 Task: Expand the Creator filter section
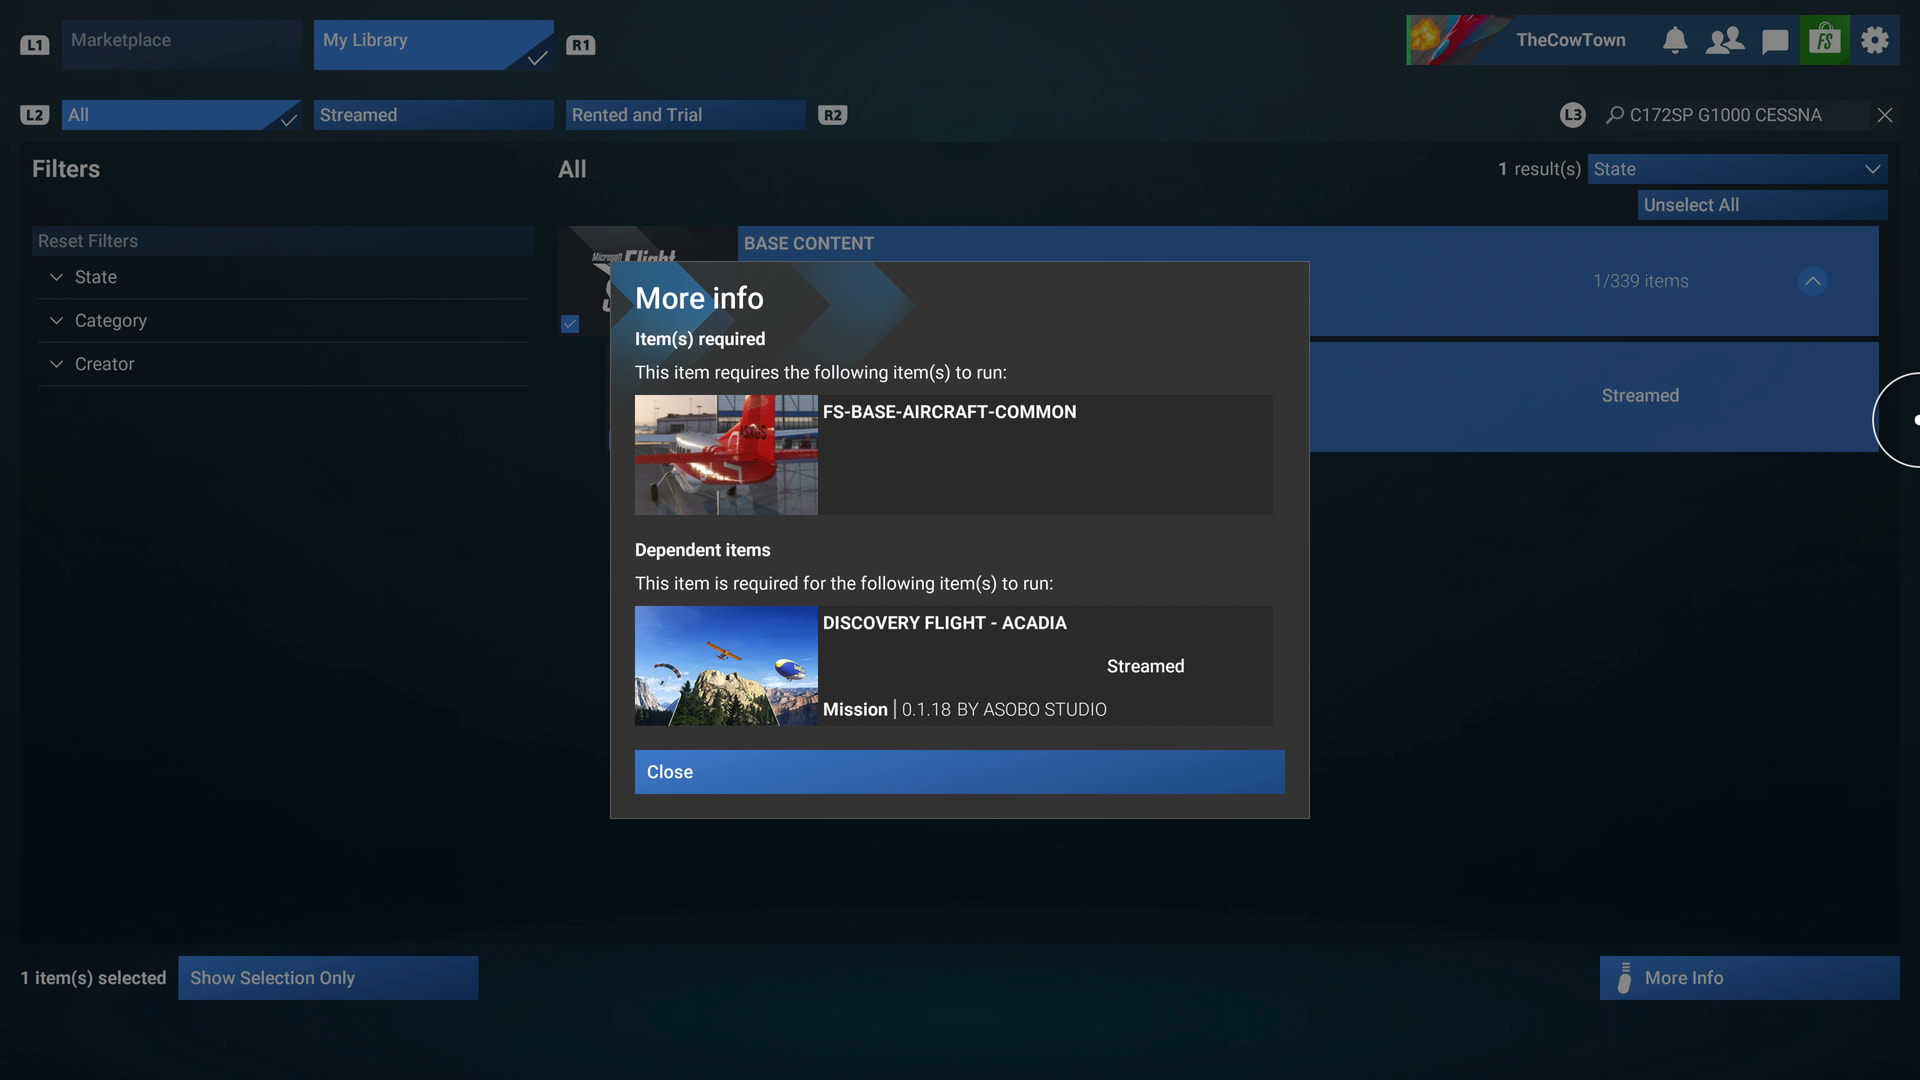point(282,364)
